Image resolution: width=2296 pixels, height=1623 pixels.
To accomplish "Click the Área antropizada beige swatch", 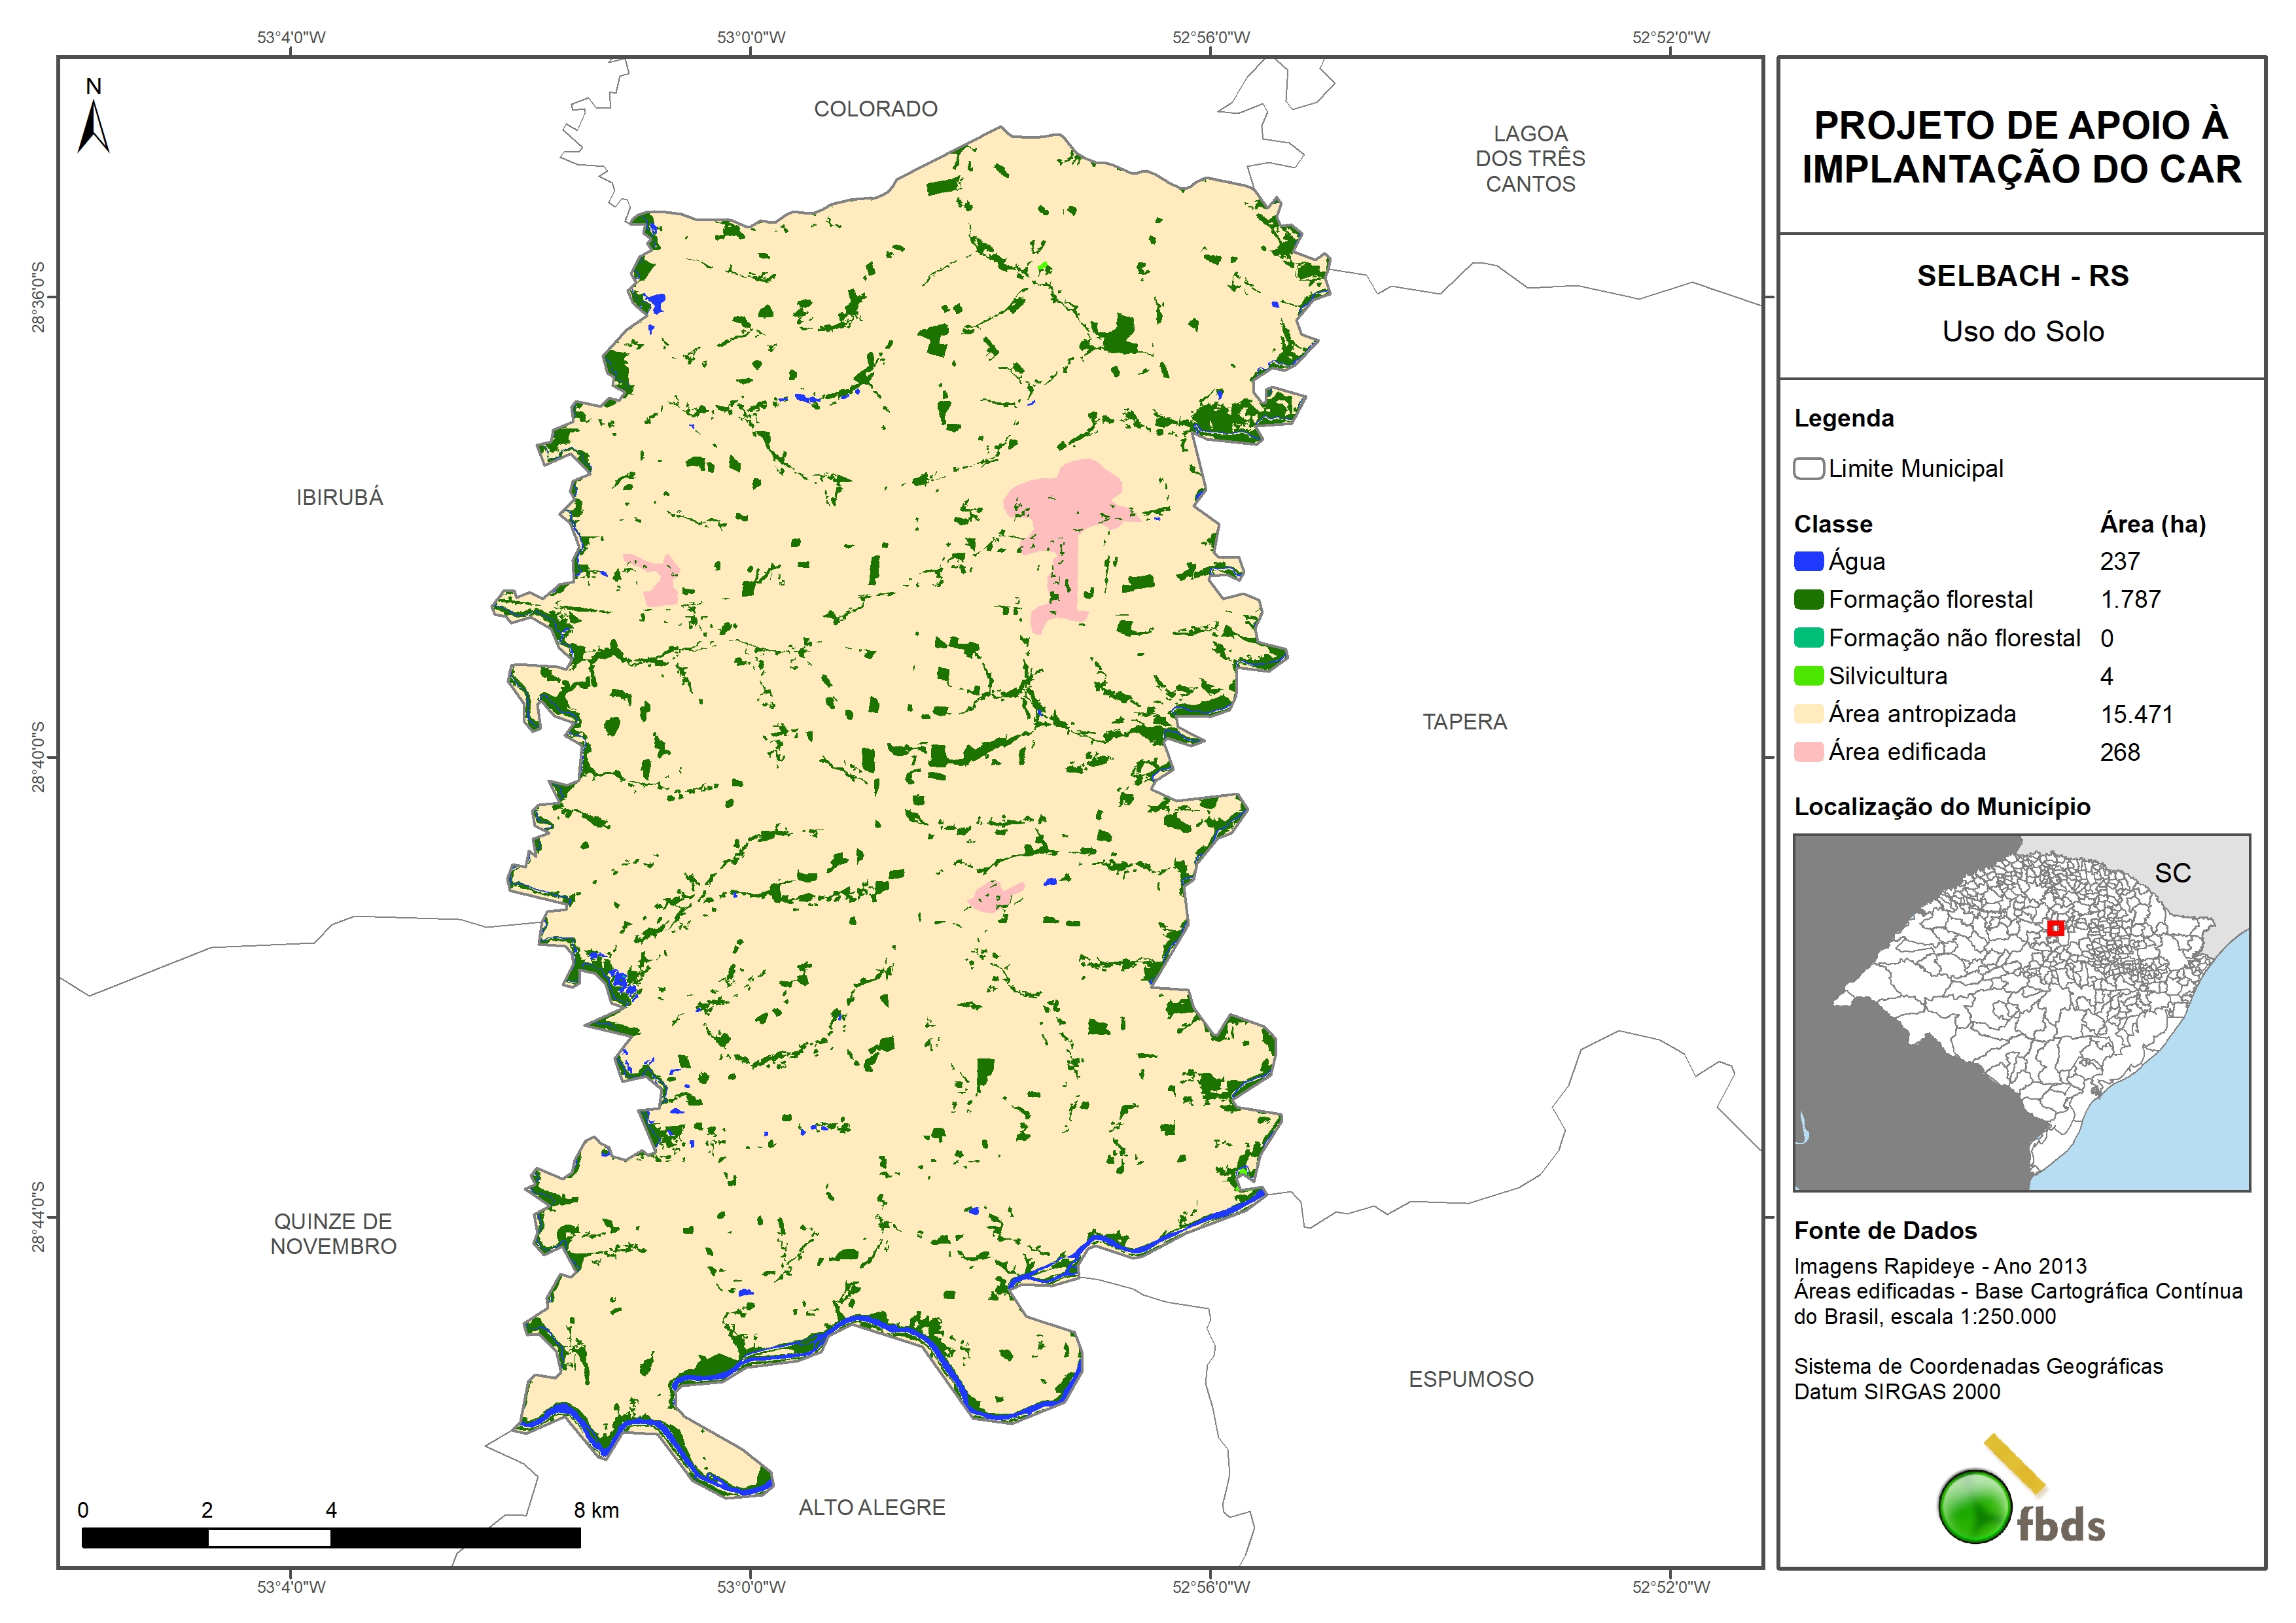I will tap(1808, 714).
